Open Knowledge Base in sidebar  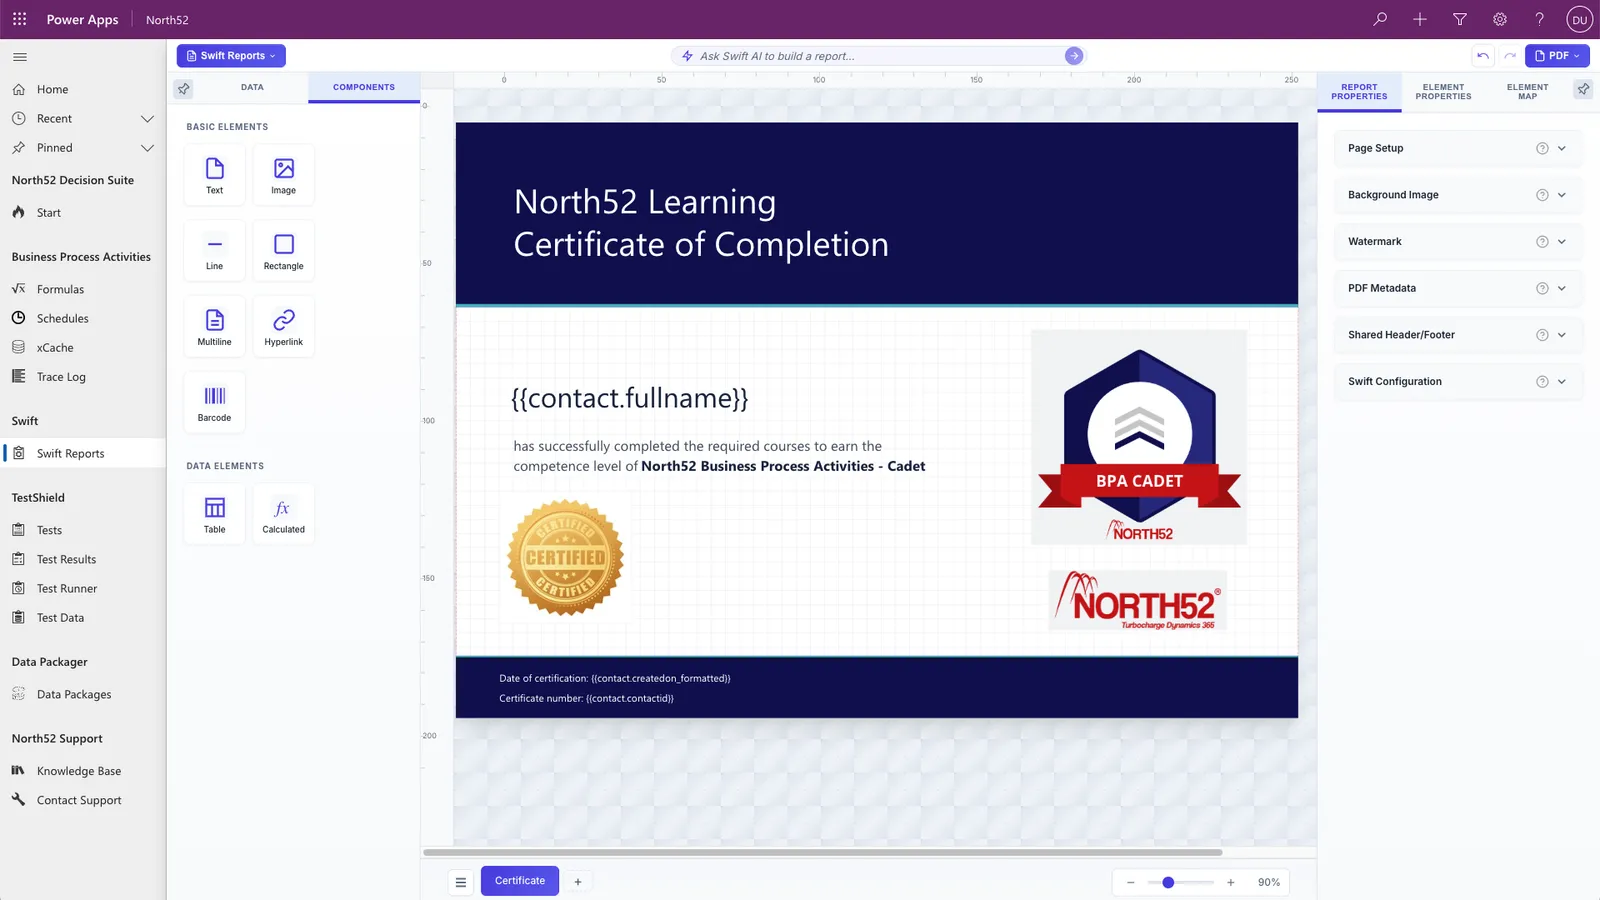pos(79,771)
